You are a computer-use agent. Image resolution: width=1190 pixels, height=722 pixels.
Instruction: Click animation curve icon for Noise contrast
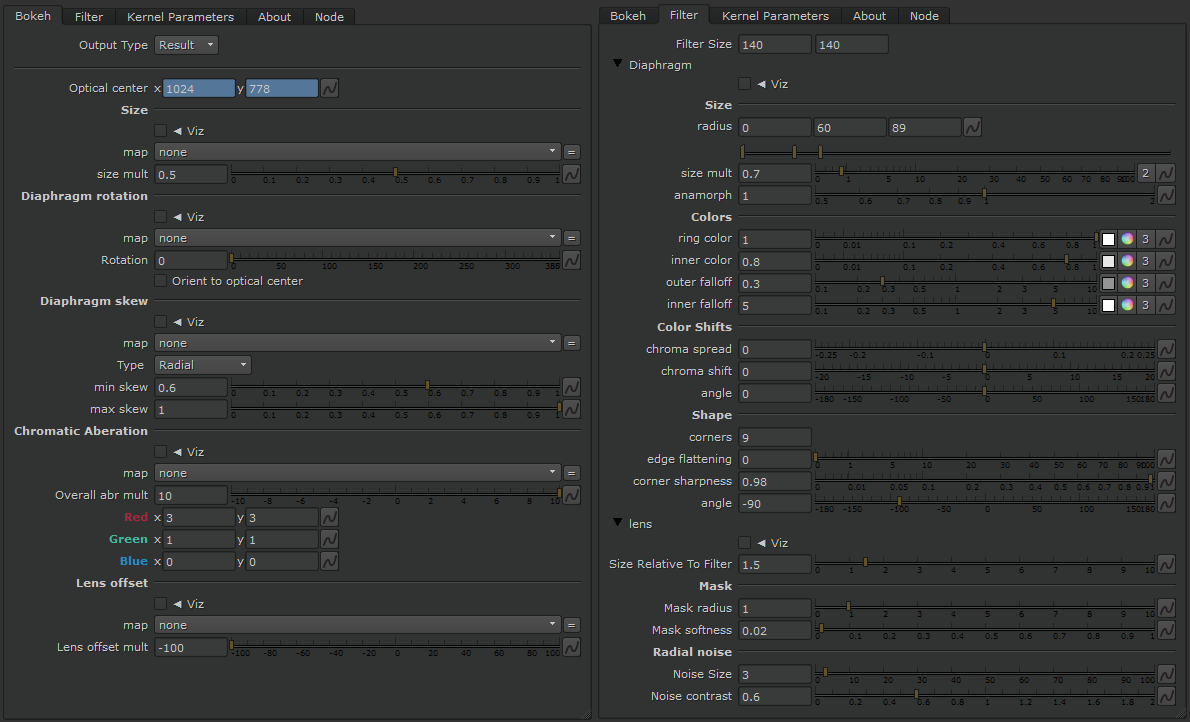coord(1166,696)
